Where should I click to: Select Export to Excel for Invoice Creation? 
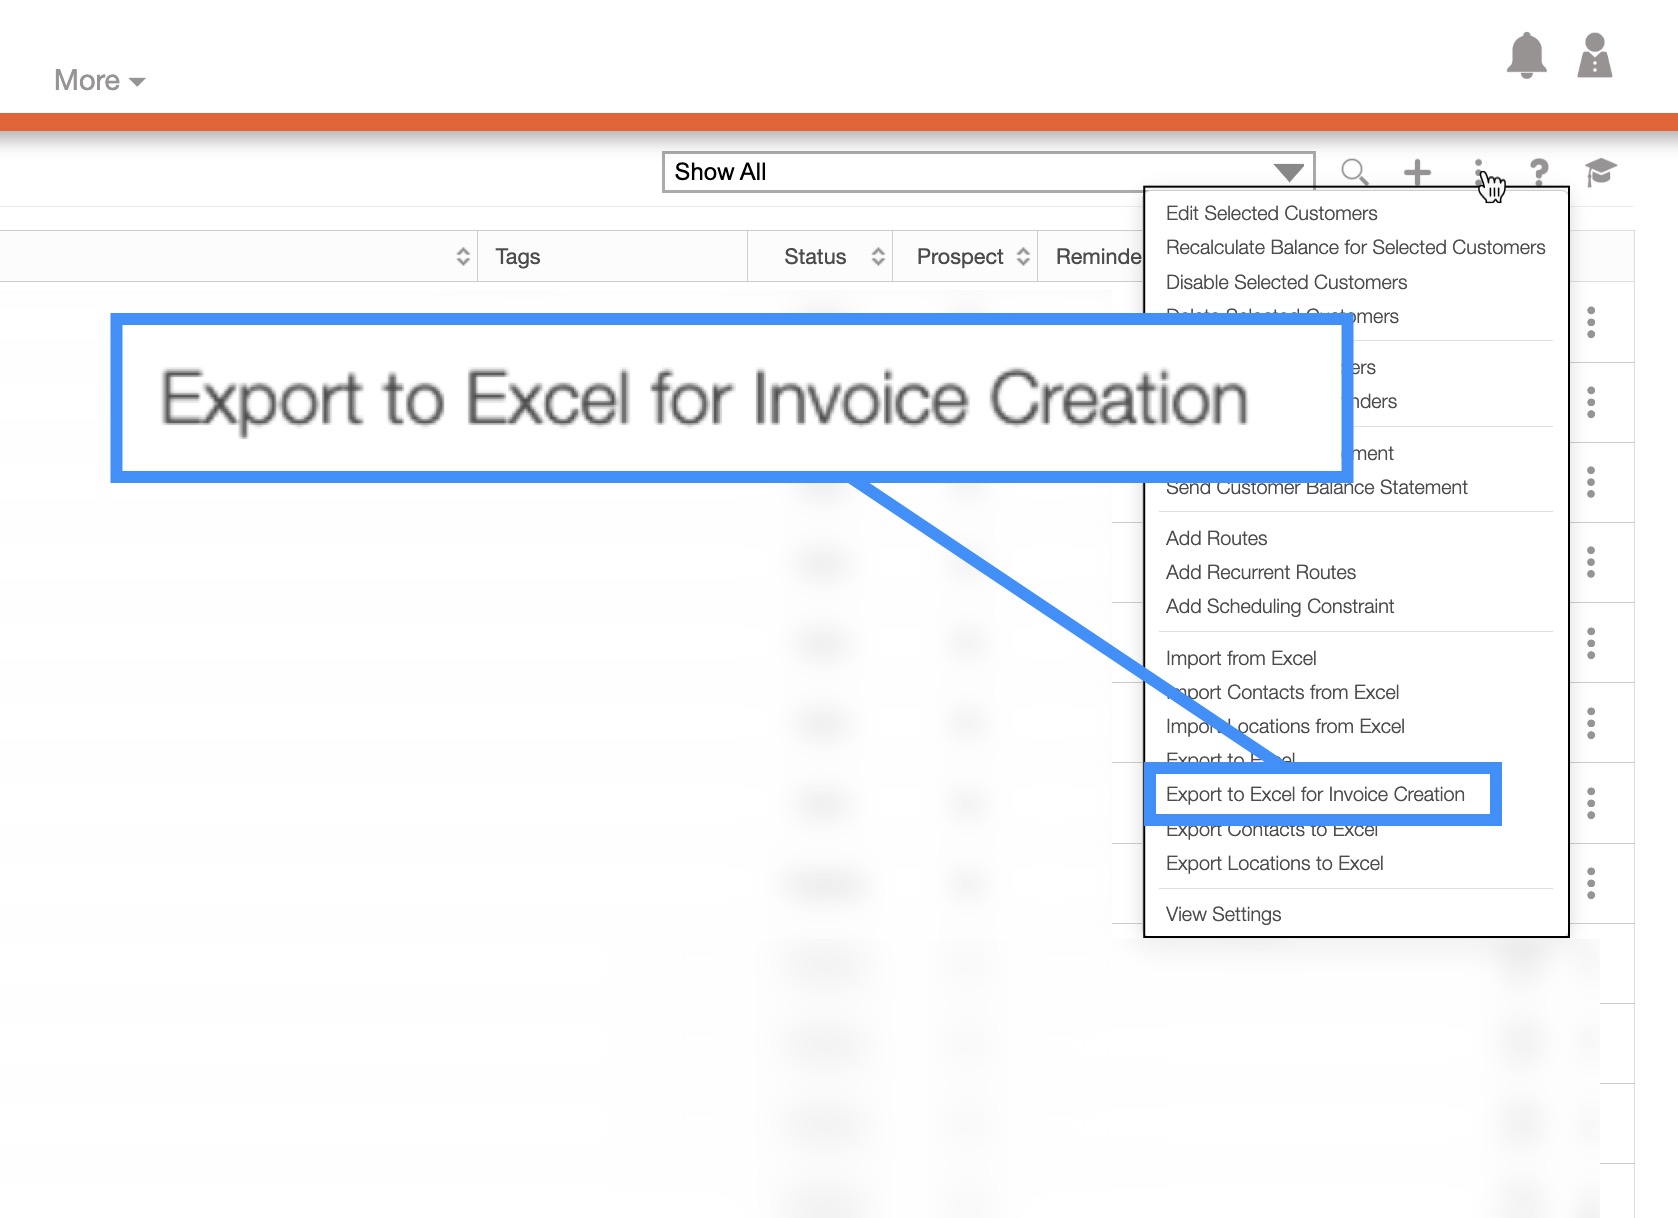(x=1314, y=794)
